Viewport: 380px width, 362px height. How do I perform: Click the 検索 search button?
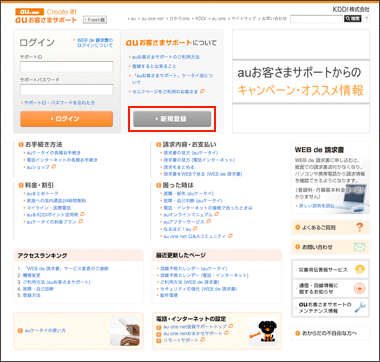(353, 19)
